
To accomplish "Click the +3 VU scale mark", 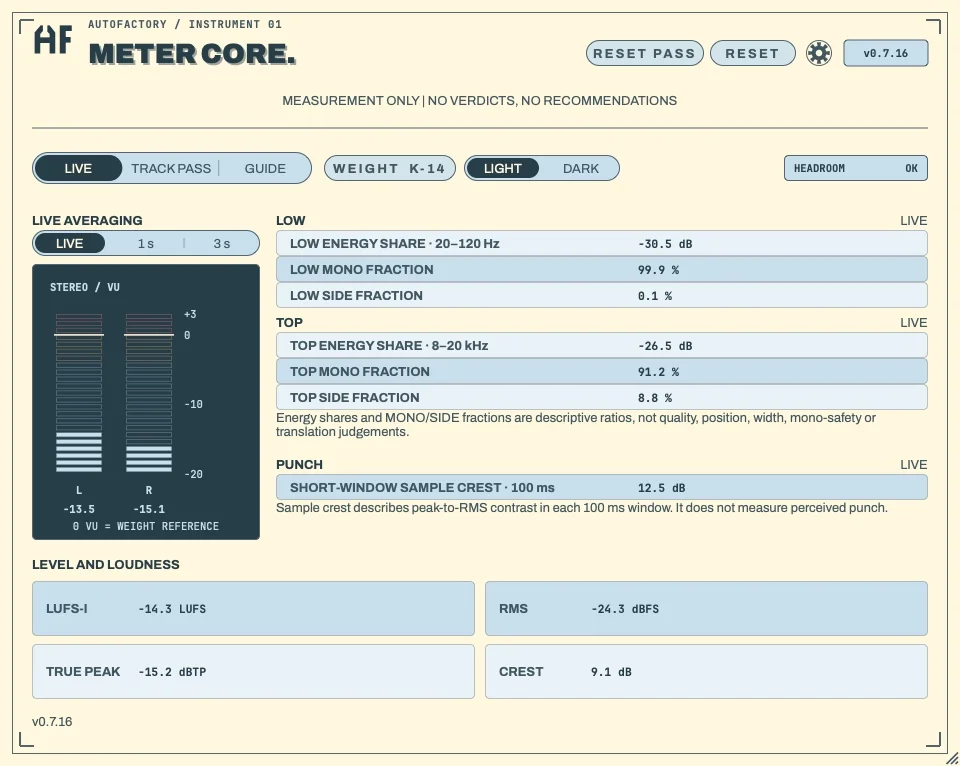I will click(x=190, y=314).
